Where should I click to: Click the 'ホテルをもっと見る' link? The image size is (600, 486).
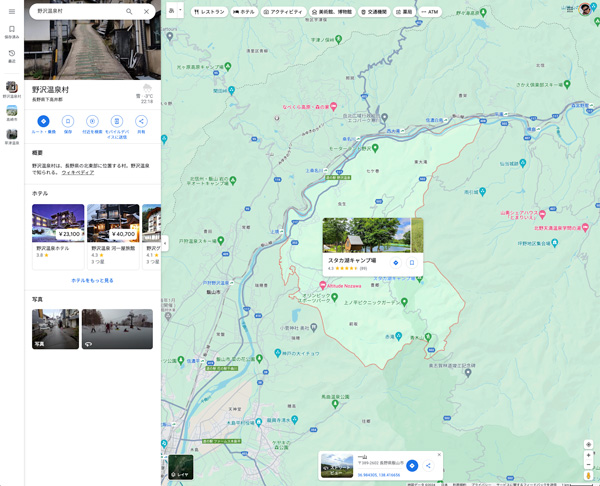click(x=92, y=281)
